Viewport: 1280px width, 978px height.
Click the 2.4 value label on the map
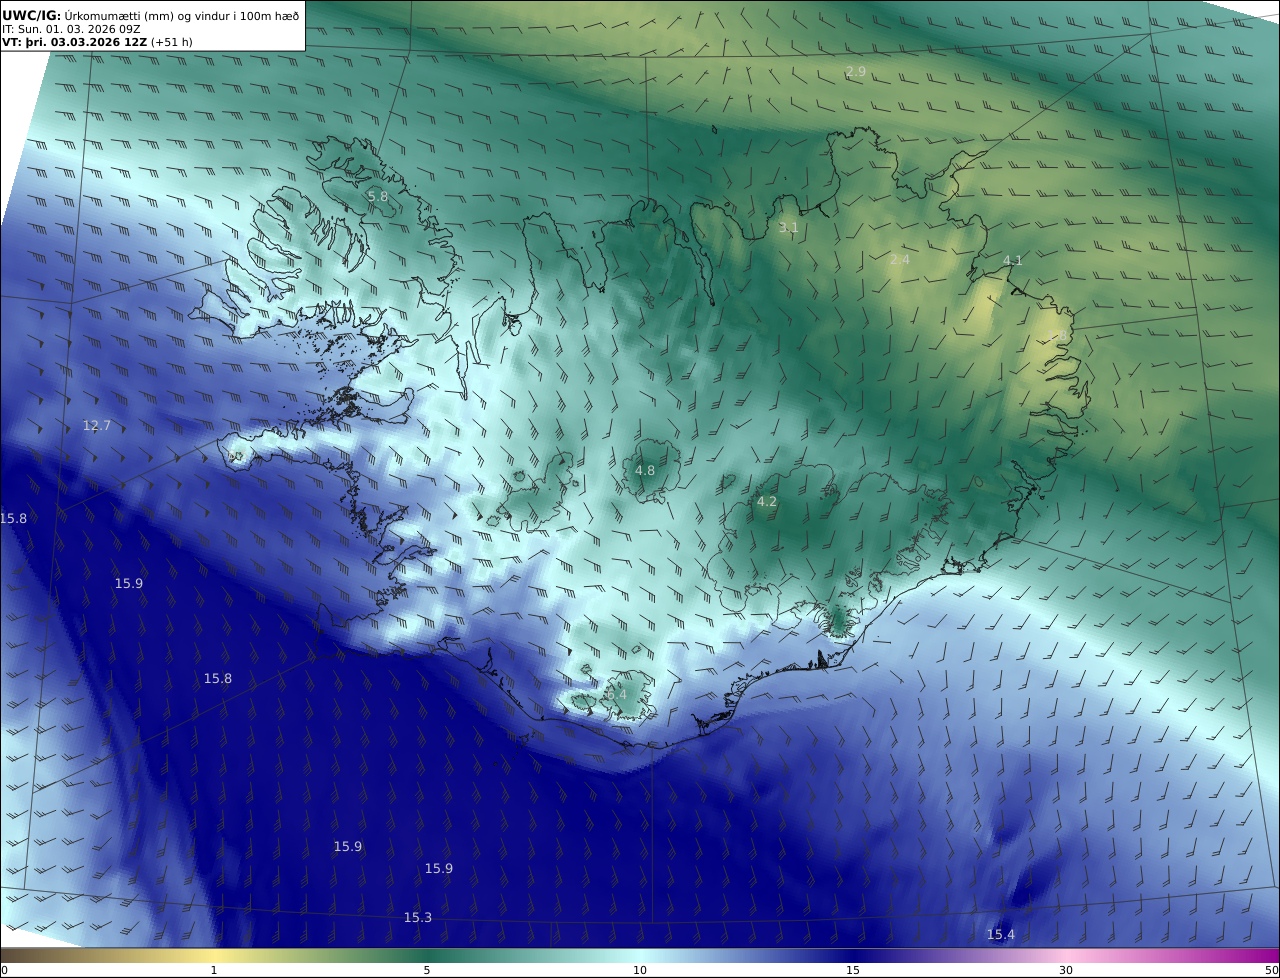coord(900,259)
